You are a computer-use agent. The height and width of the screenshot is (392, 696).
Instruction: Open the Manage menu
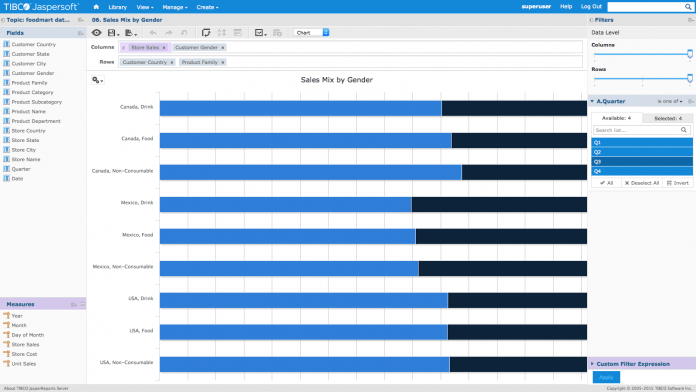(x=175, y=7)
